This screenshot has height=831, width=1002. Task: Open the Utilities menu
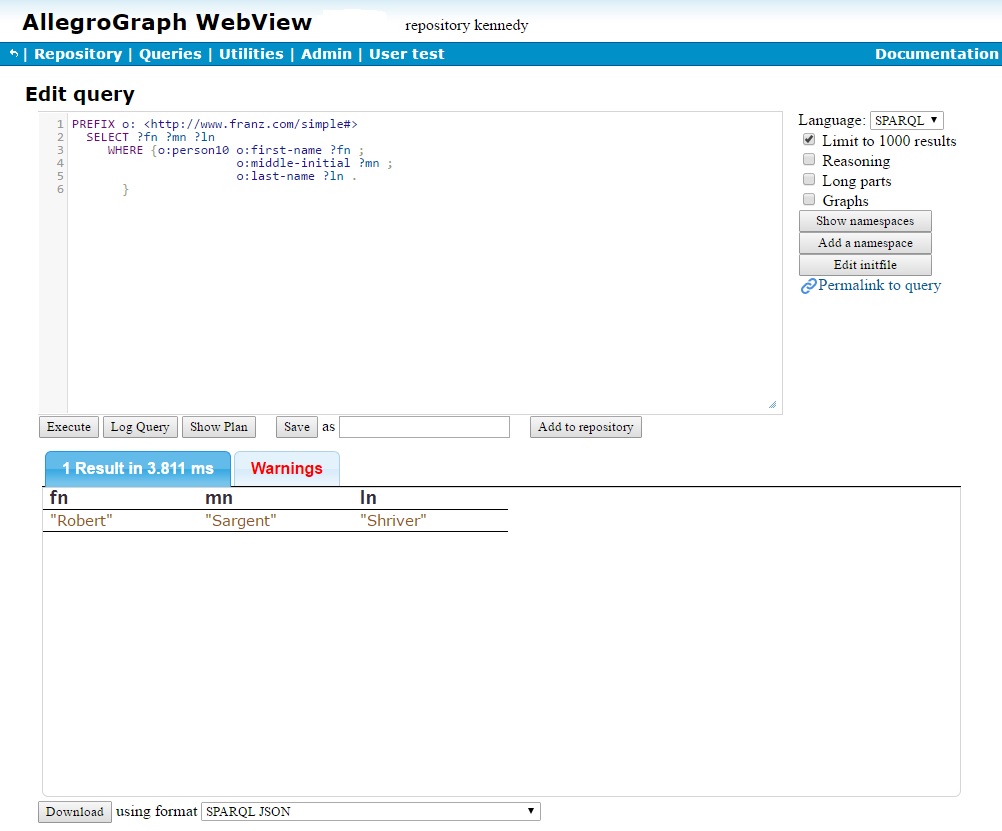(251, 54)
